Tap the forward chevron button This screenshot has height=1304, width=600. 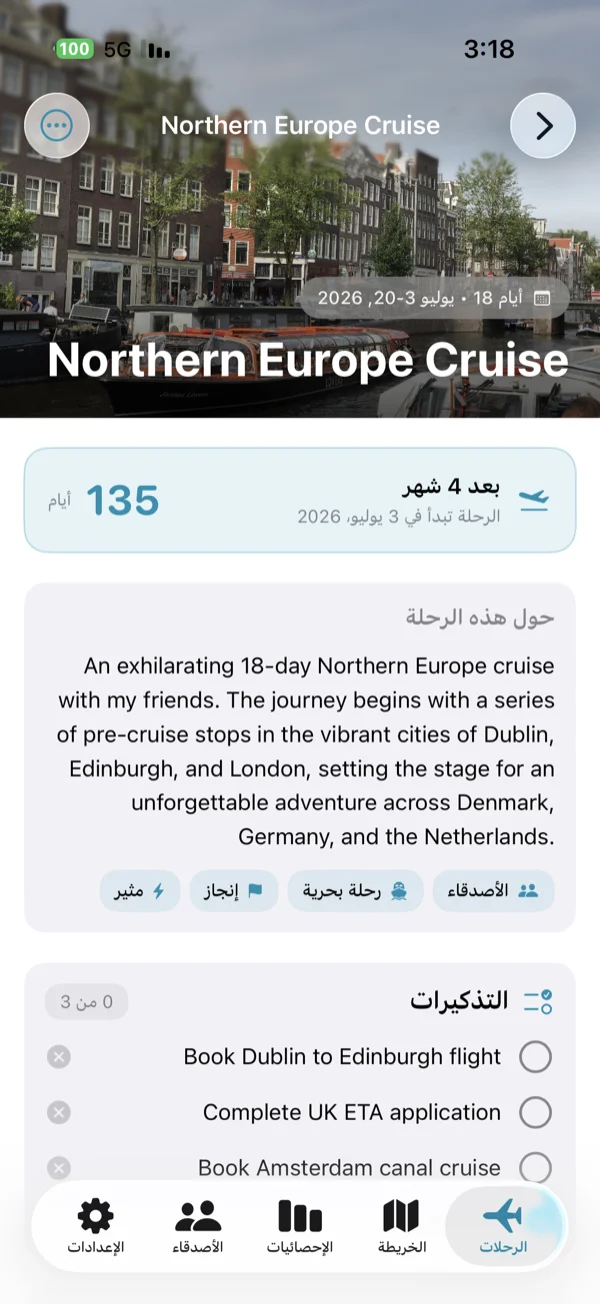(543, 126)
